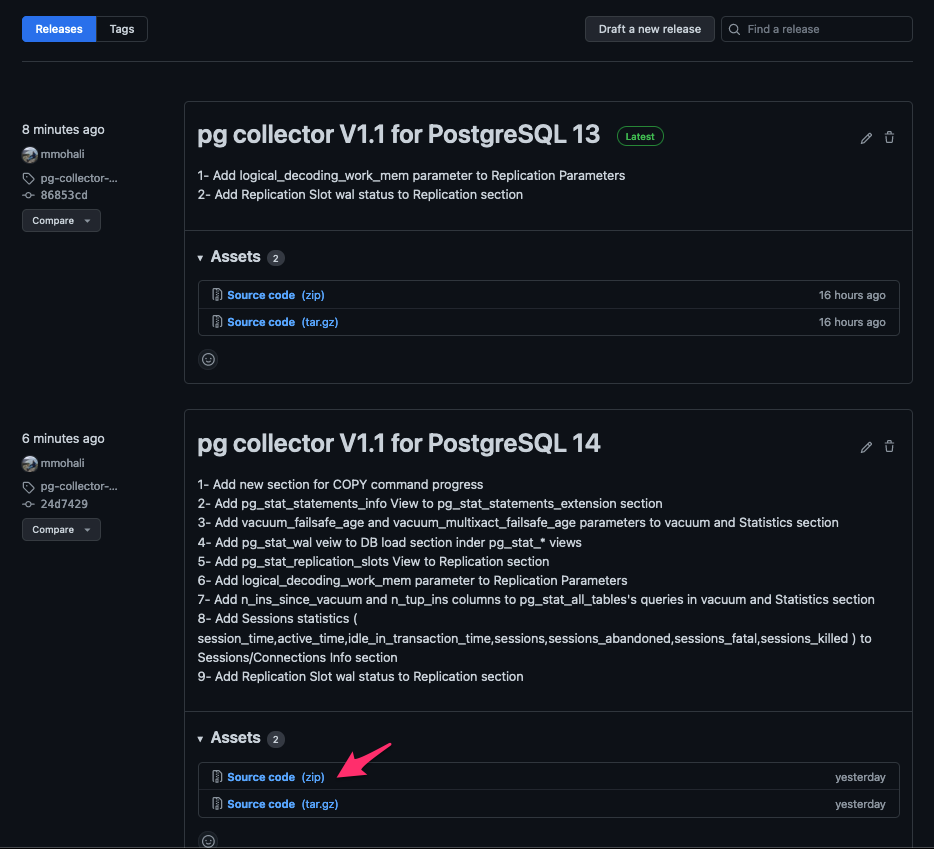
Task: Open the Tags tab
Action: [122, 29]
